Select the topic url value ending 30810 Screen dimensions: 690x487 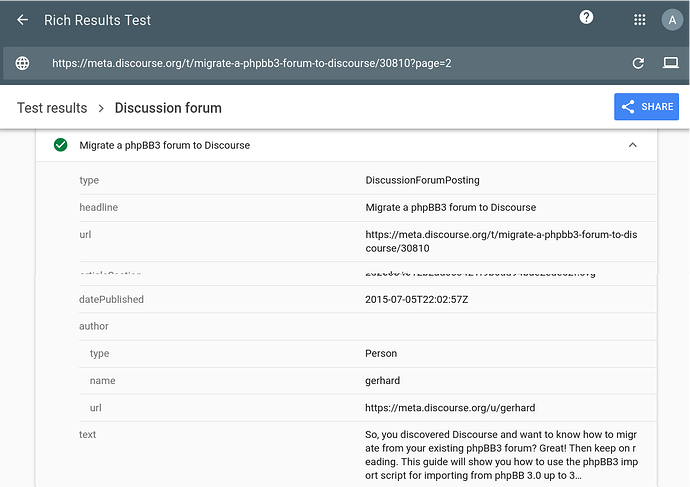pyautogui.click(x=501, y=241)
